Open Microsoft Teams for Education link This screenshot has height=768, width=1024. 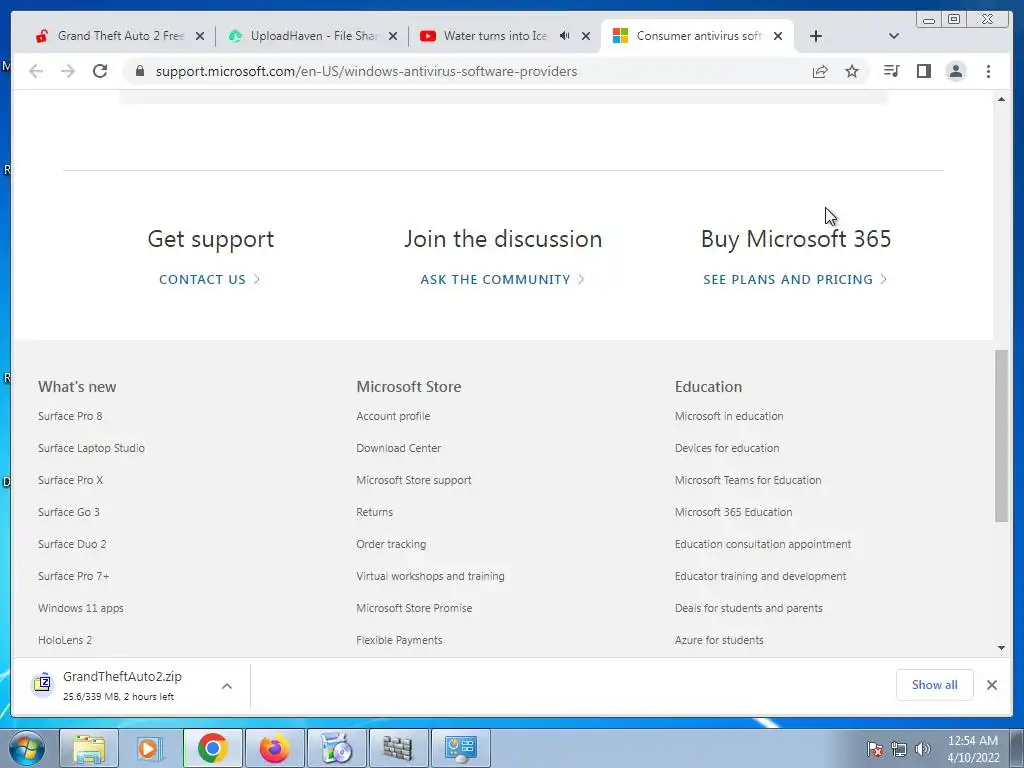point(748,480)
